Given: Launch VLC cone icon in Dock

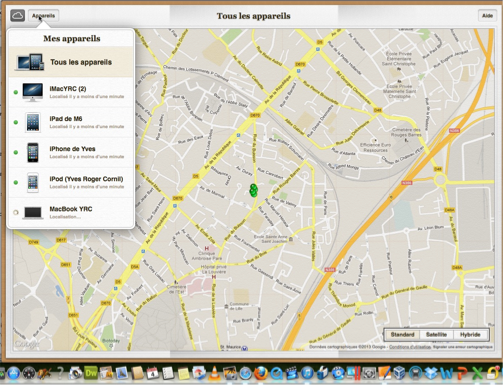Looking at the screenshot, I should click(214, 374).
